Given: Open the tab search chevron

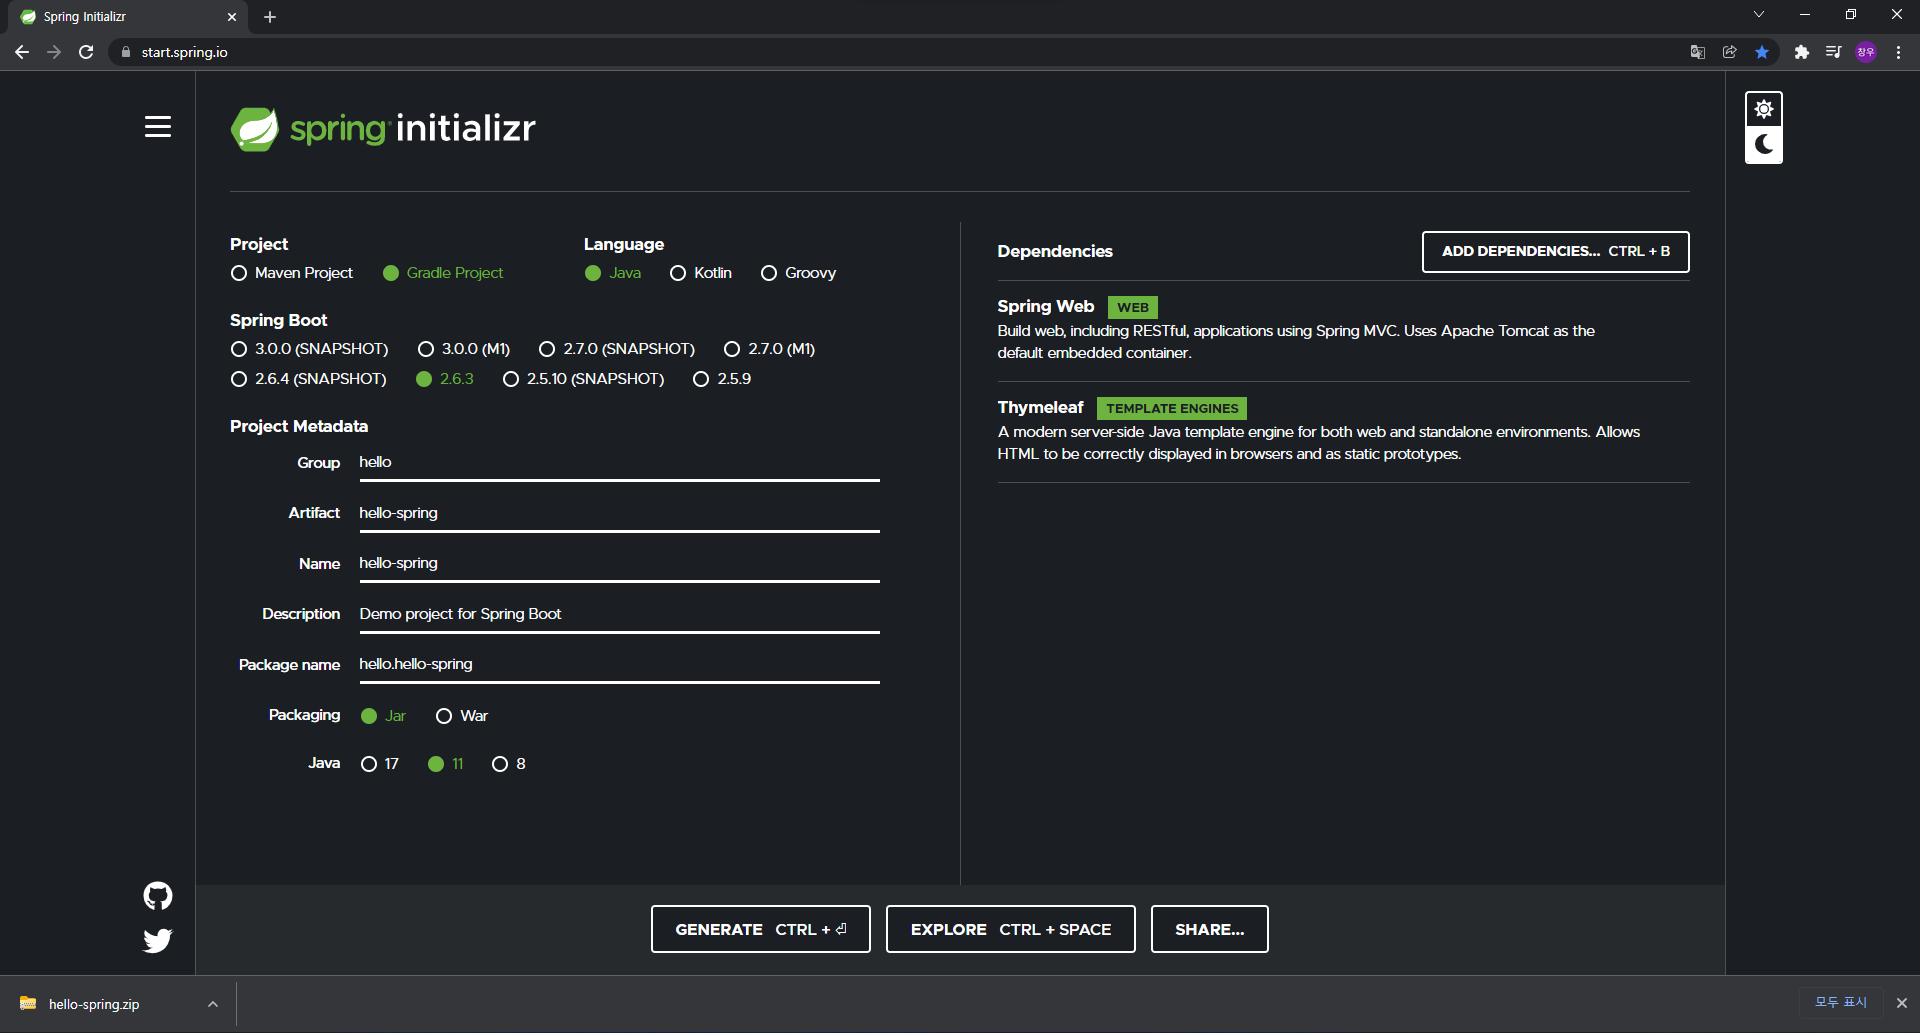Looking at the screenshot, I should click(x=1759, y=15).
